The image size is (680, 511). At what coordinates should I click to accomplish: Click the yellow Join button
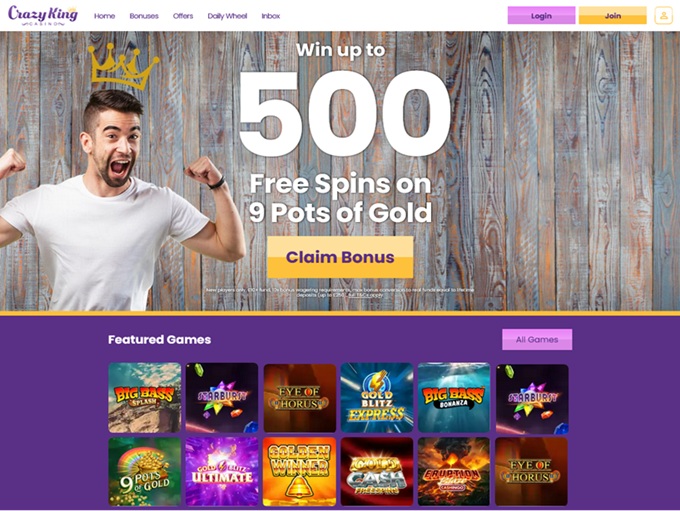(612, 16)
